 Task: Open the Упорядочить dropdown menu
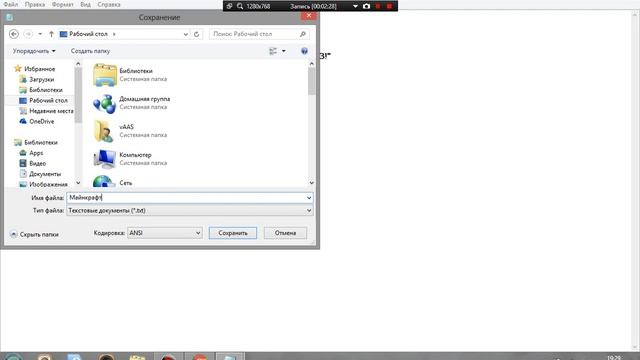34,51
